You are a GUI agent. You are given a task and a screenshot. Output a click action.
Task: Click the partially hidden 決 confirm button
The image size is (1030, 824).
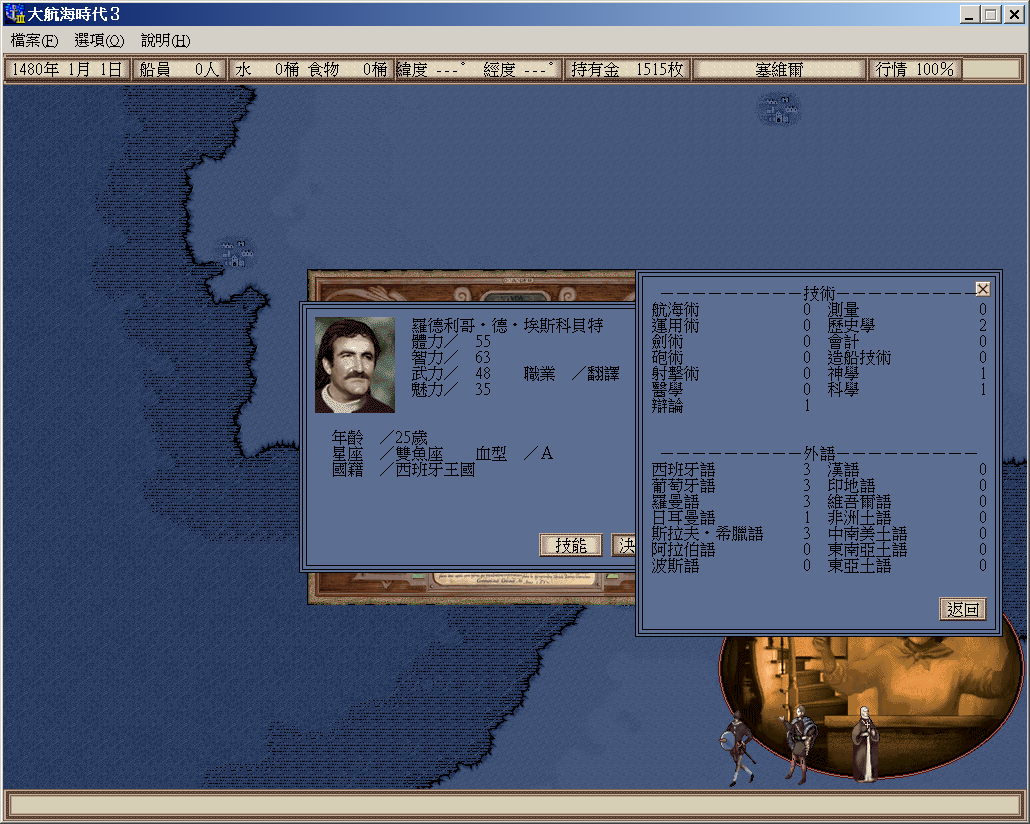(x=623, y=545)
